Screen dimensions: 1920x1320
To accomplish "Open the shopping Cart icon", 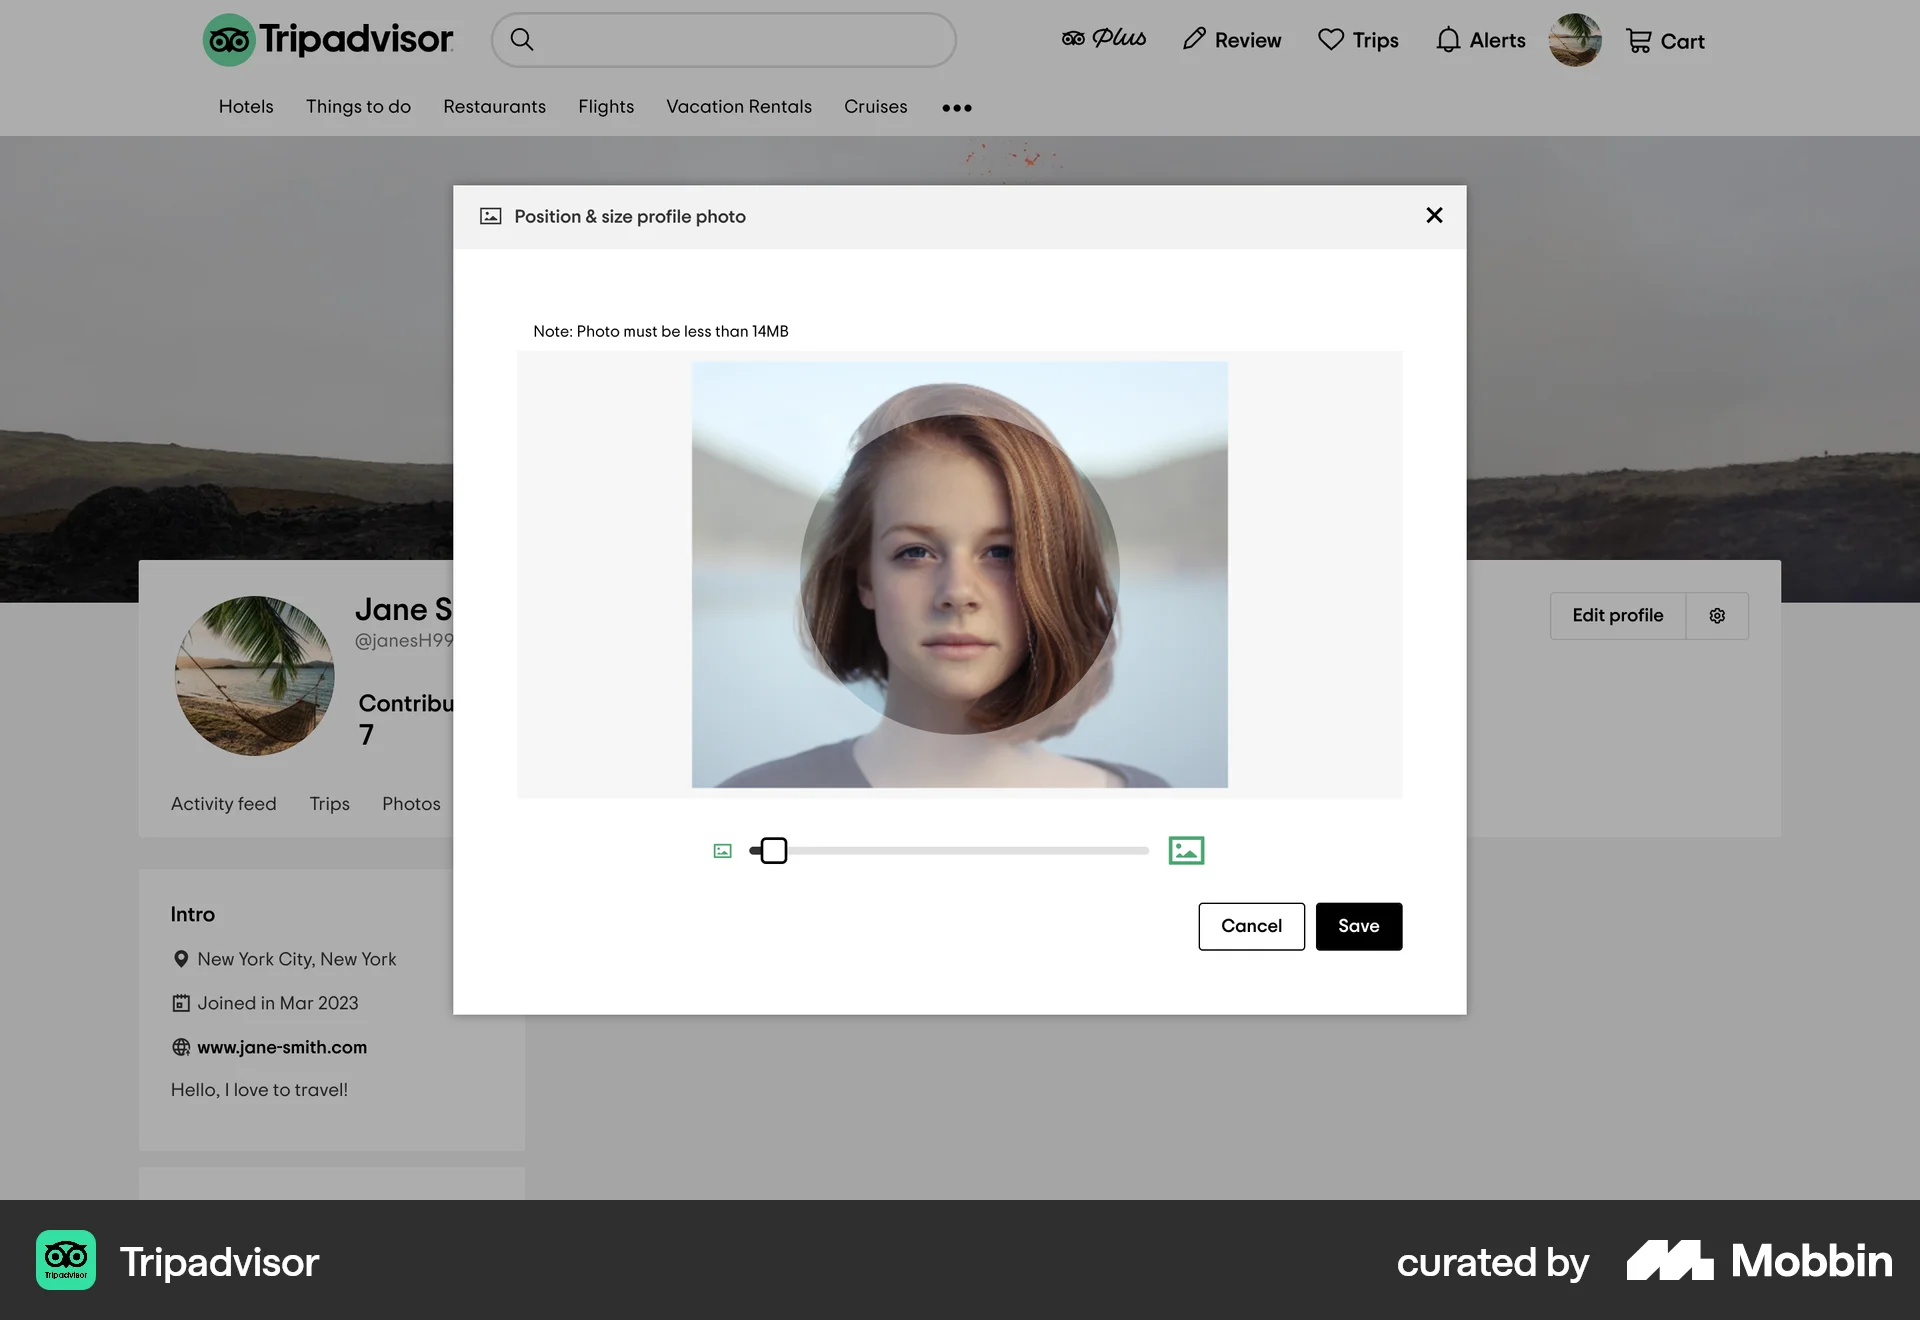I will coord(1640,40).
